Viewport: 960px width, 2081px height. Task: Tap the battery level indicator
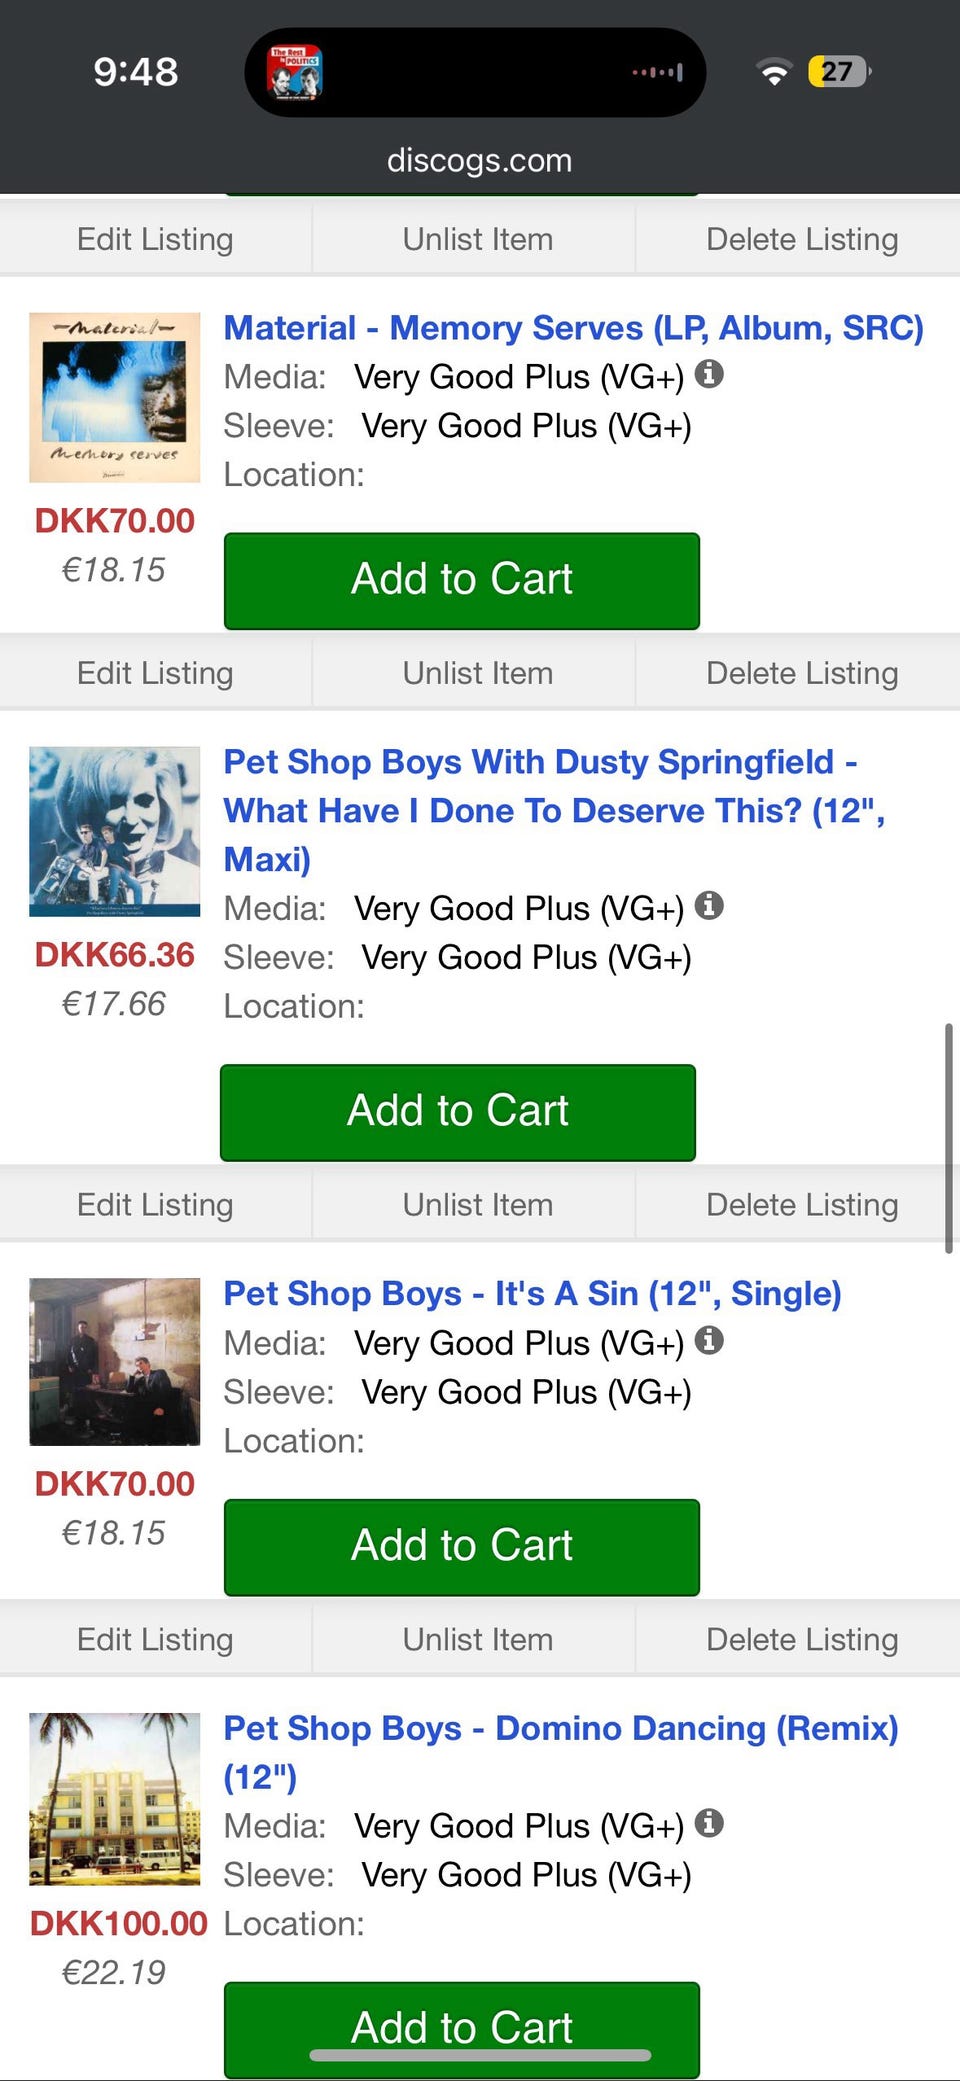point(838,72)
